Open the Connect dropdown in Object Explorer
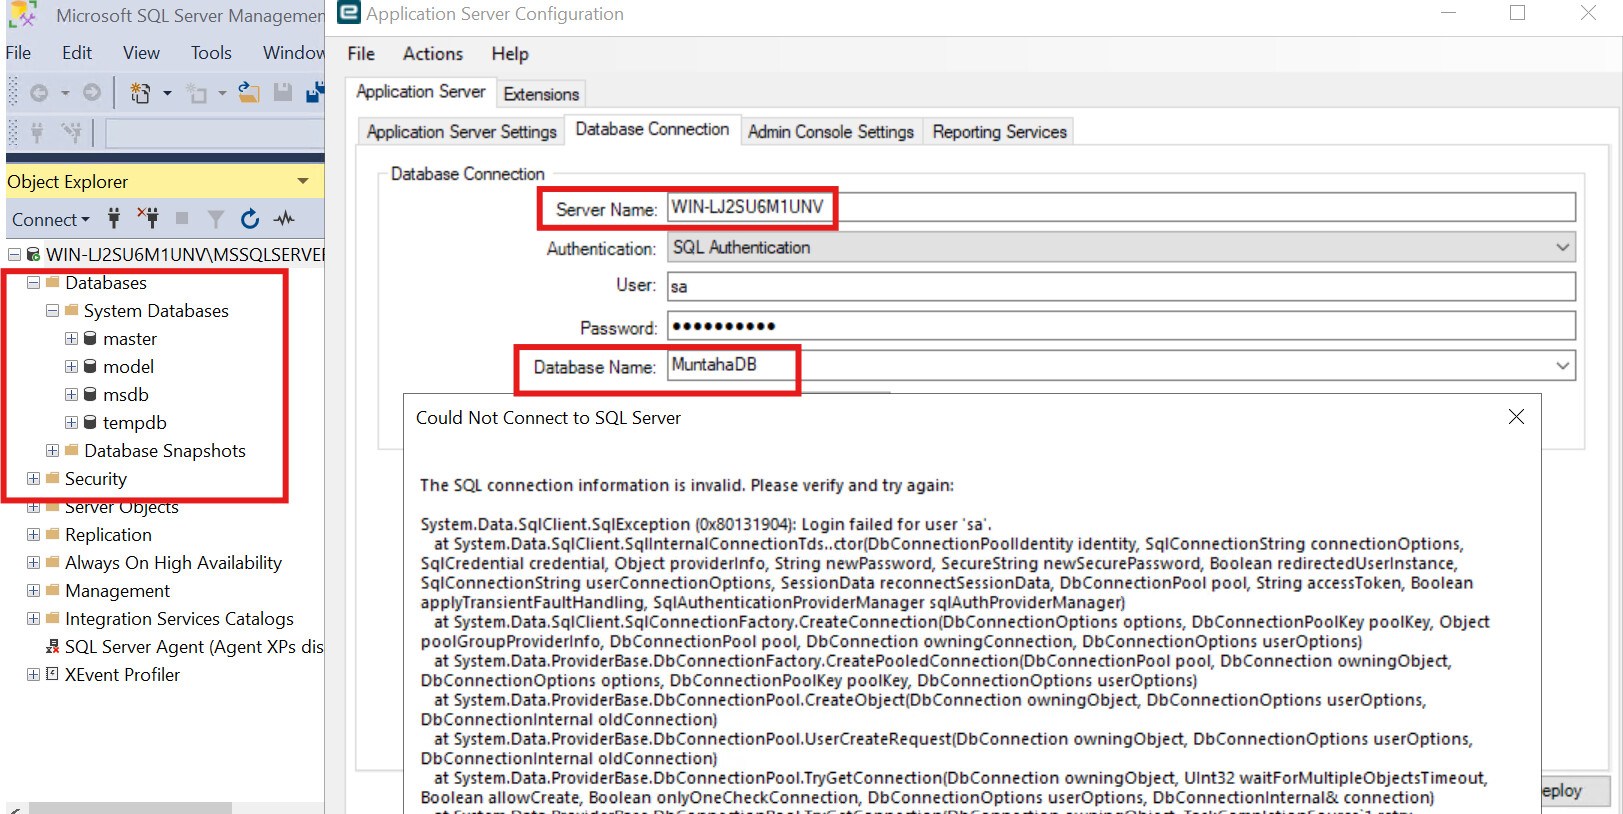Viewport: 1623px width, 814px height. tap(51, 220)
